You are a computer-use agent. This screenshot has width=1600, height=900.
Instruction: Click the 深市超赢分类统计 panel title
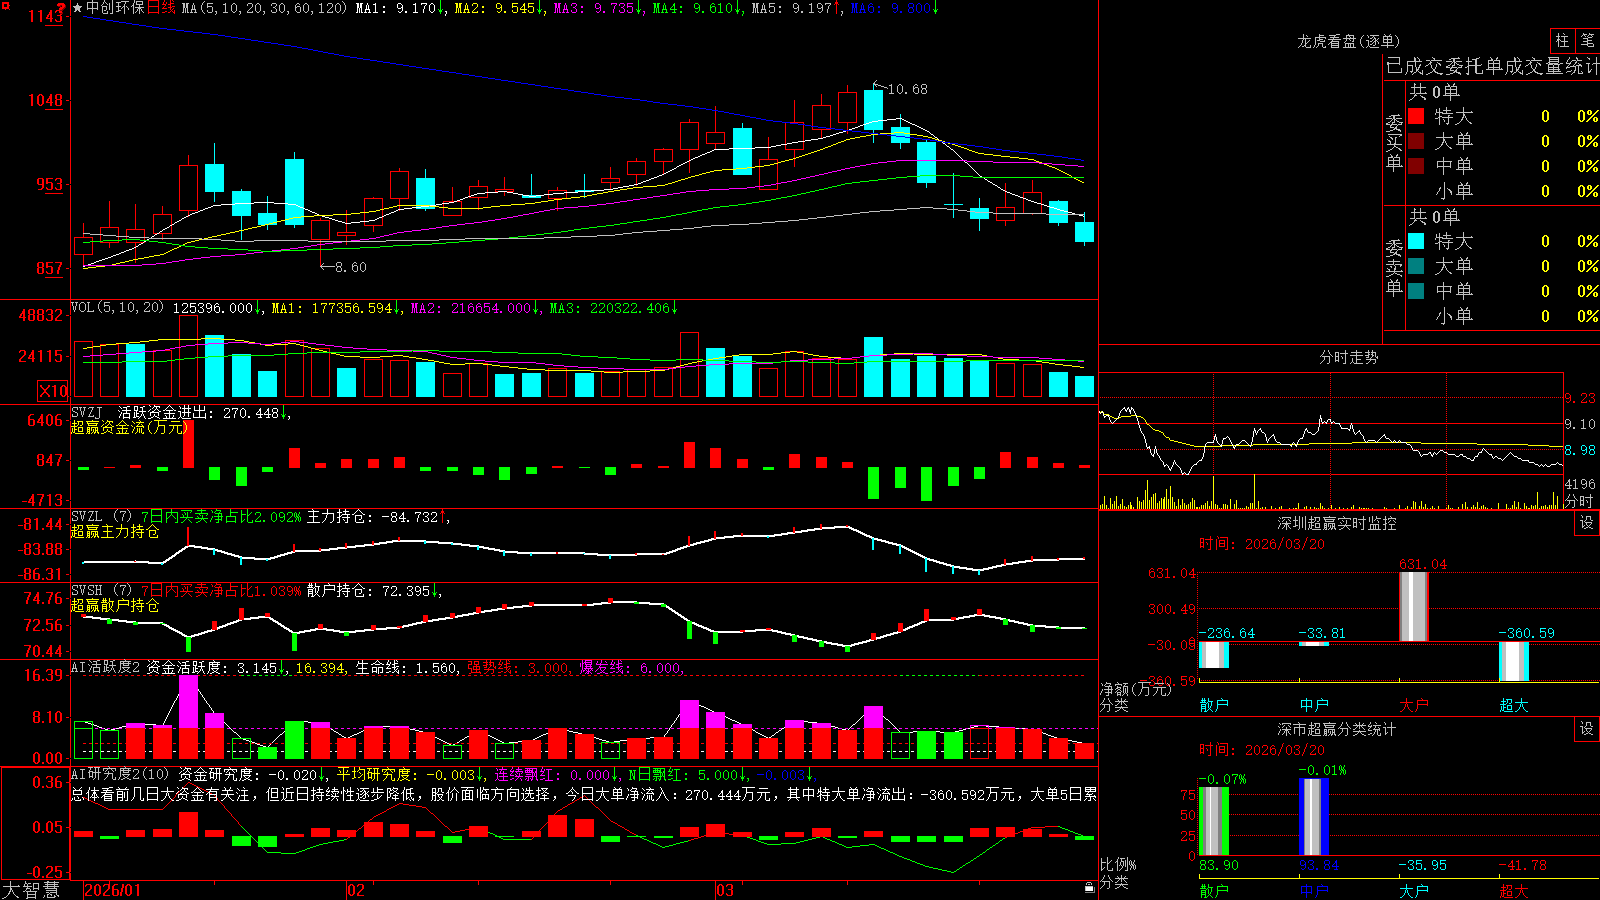(1337, 729)
